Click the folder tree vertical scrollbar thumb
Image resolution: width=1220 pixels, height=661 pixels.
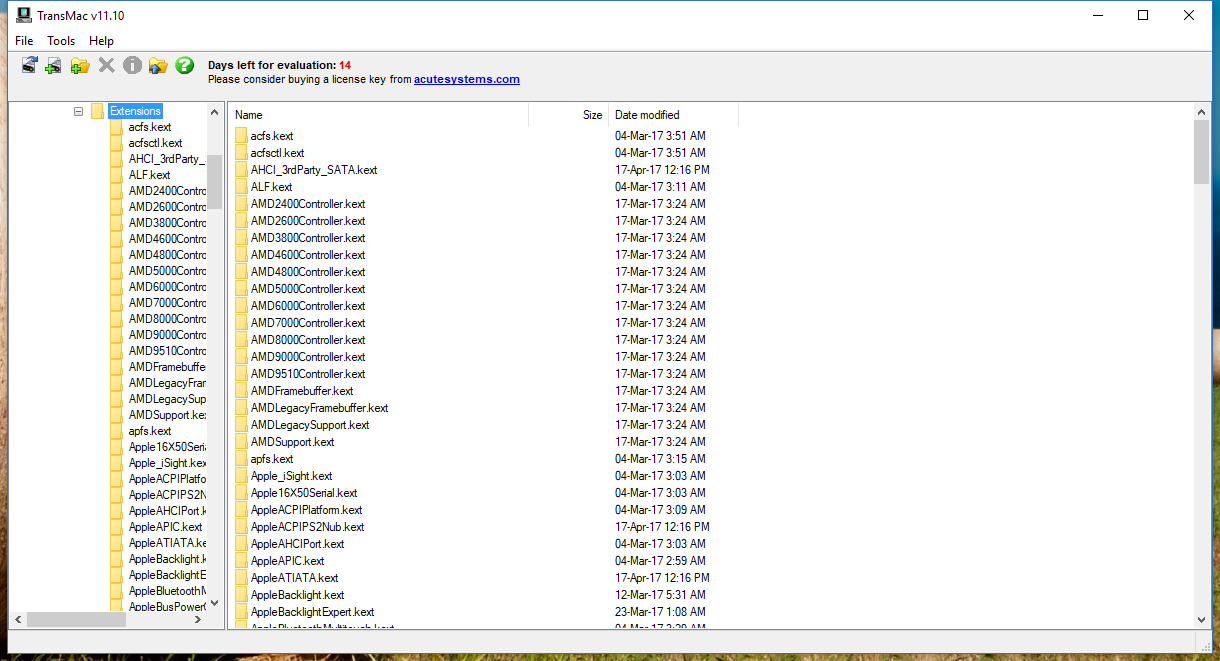coord(215,181)
